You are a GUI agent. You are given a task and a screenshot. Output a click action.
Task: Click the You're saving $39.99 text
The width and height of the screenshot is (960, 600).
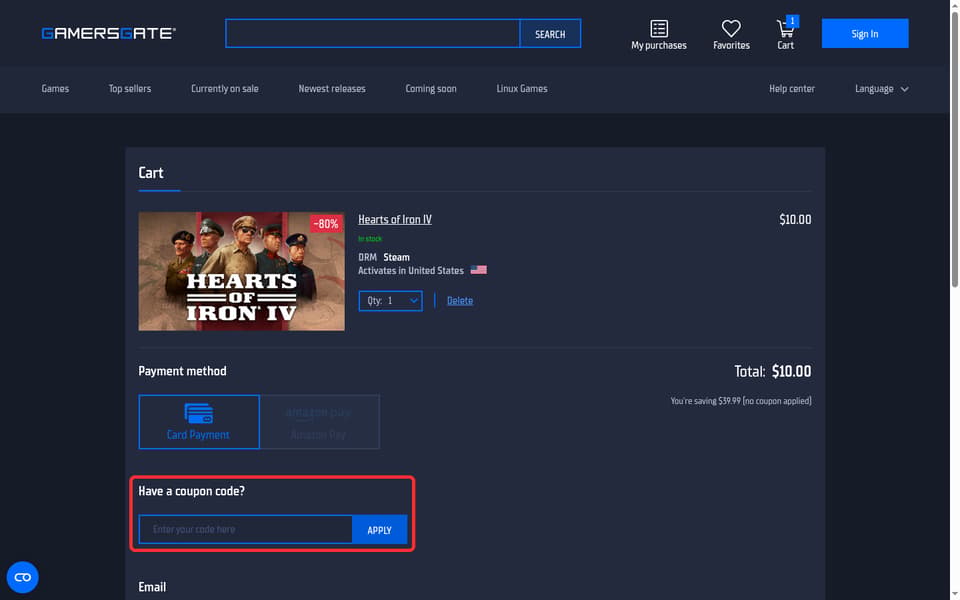pos(741,401)
